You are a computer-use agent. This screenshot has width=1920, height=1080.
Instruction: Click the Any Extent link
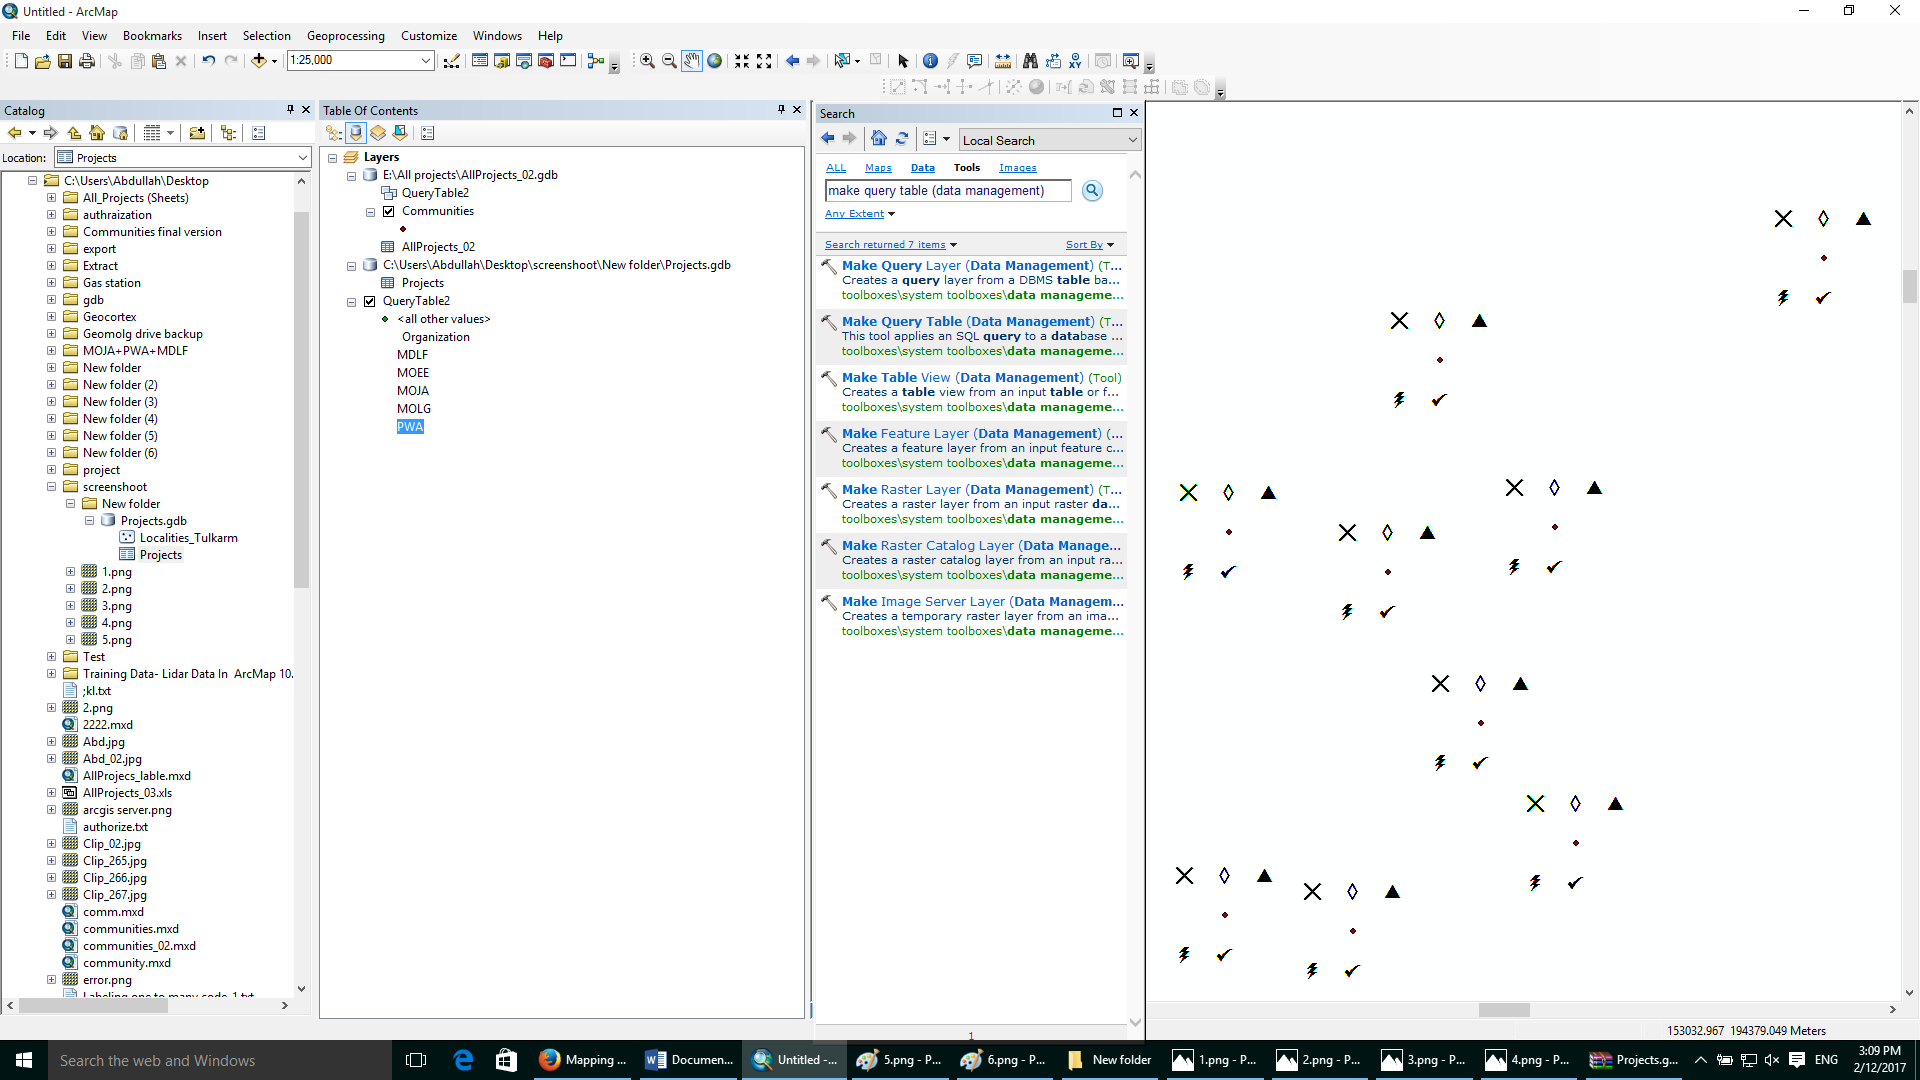854,214
